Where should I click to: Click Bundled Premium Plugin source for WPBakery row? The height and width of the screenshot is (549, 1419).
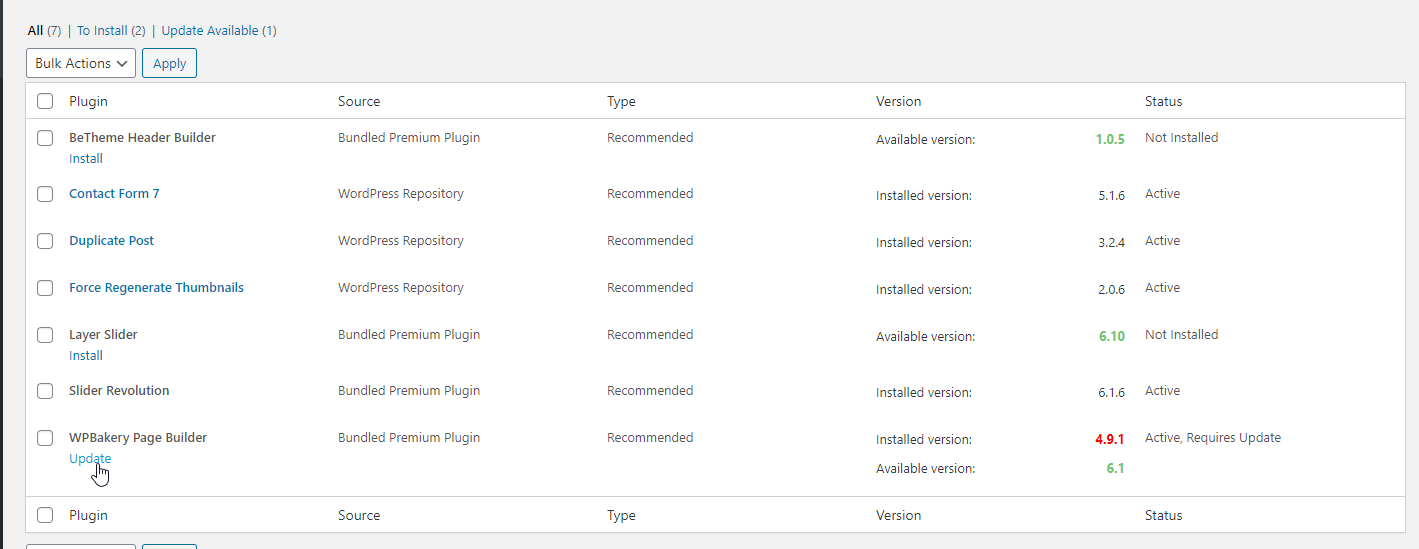click(409, 437)
